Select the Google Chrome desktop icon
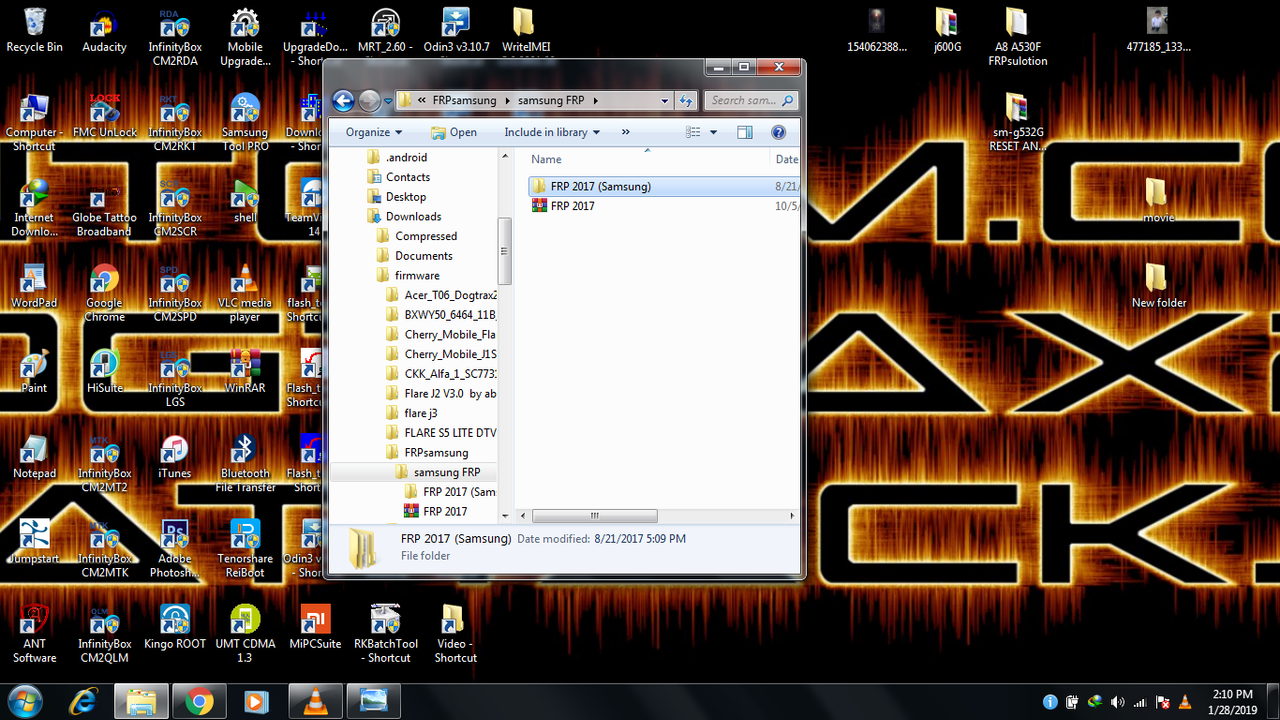This screenshot has width=1280, height=720. coord(105,293)
